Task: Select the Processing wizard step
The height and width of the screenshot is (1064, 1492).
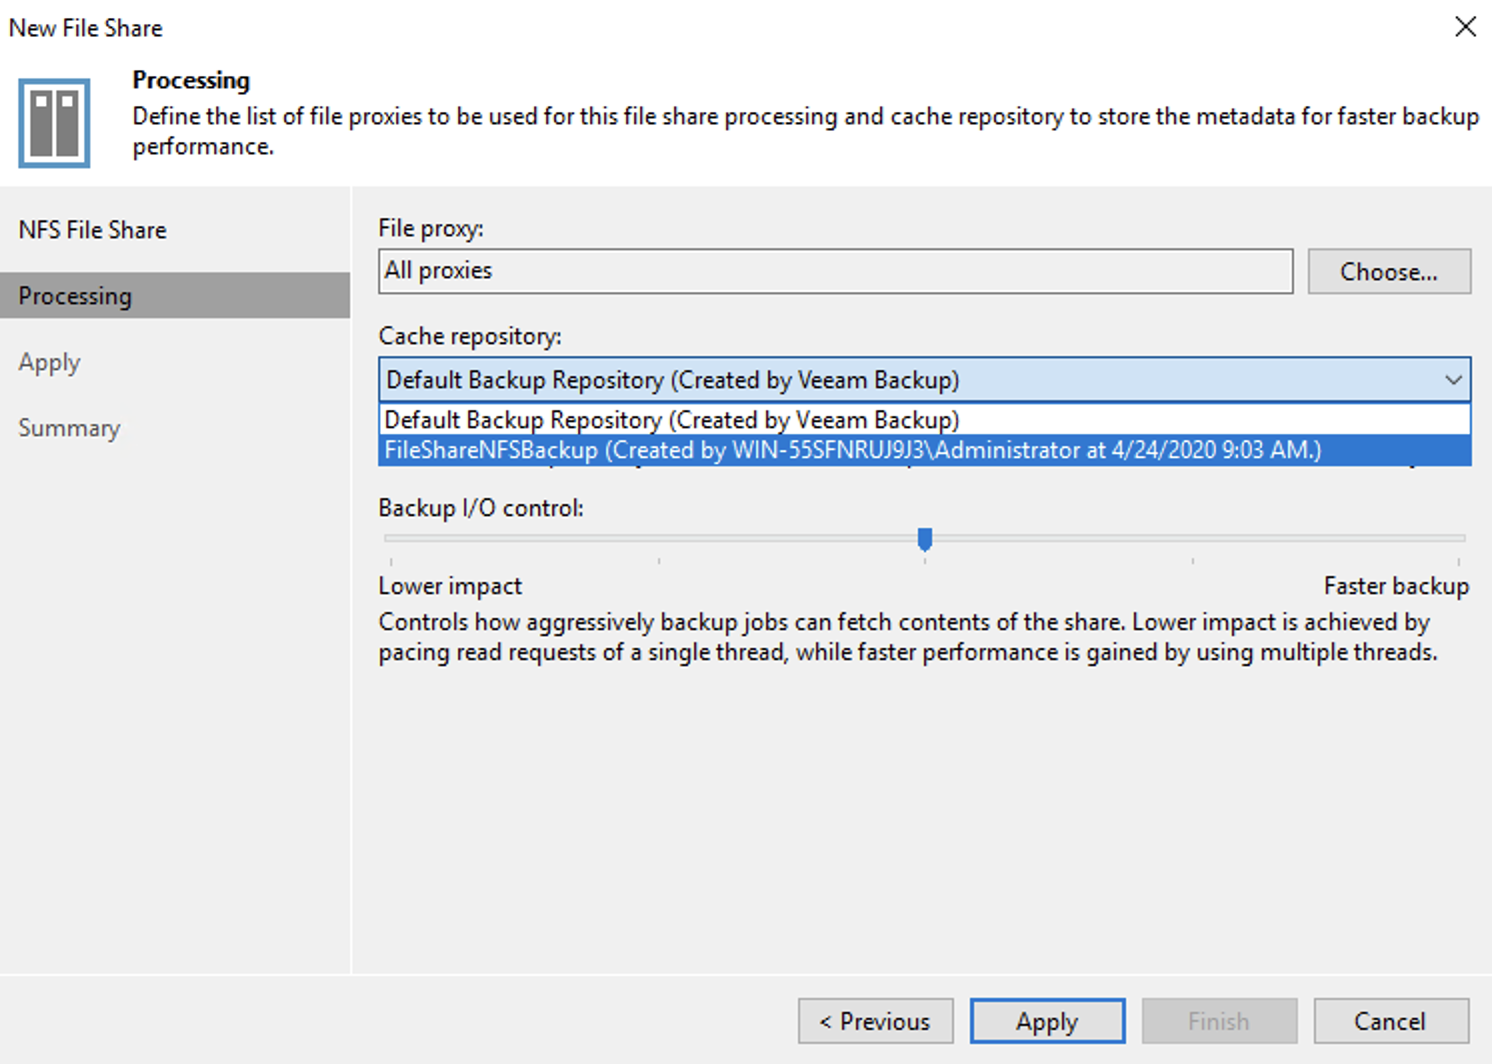Action: pos(175,296)
